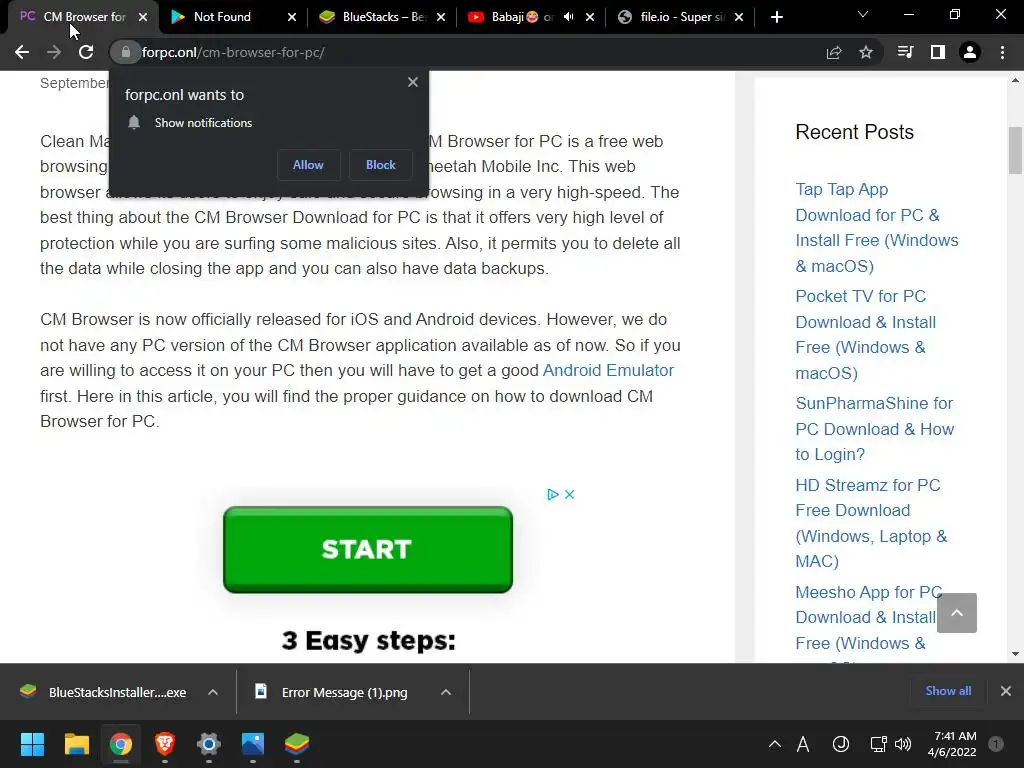
Task: Open Settings app in taskbar
Action: point(208,744)
